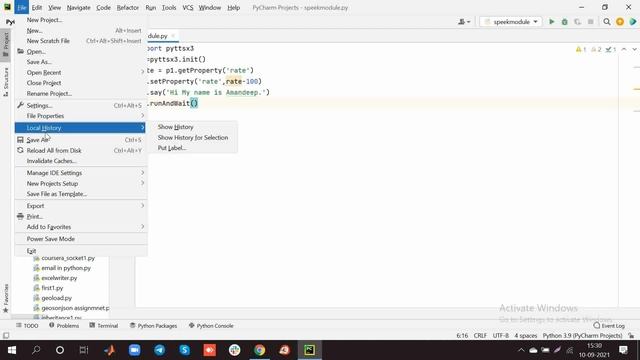Open Chrome from the taskbar
The width and height of the screenshot is (640, 360).
point(260,350)
